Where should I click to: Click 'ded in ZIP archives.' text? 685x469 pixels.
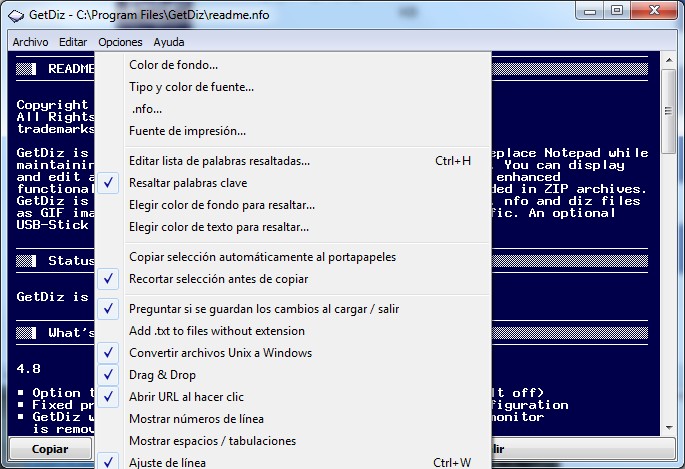pos(569,189)
